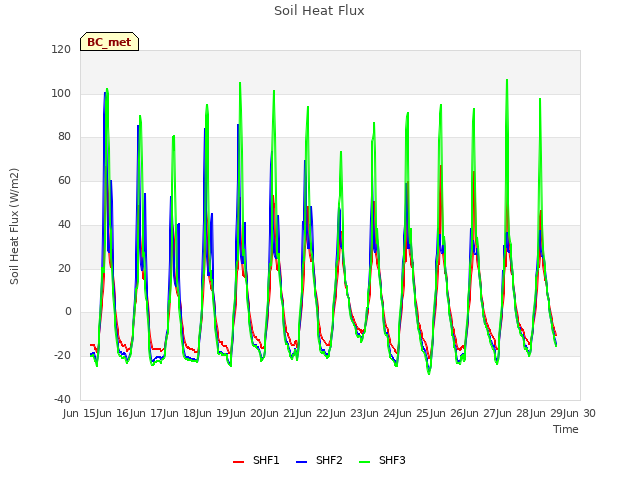Image resolution: width=640 pixels, height=480 pixels.
Task: Click the 0 y-axis tick label
Action: coord(68,312)
